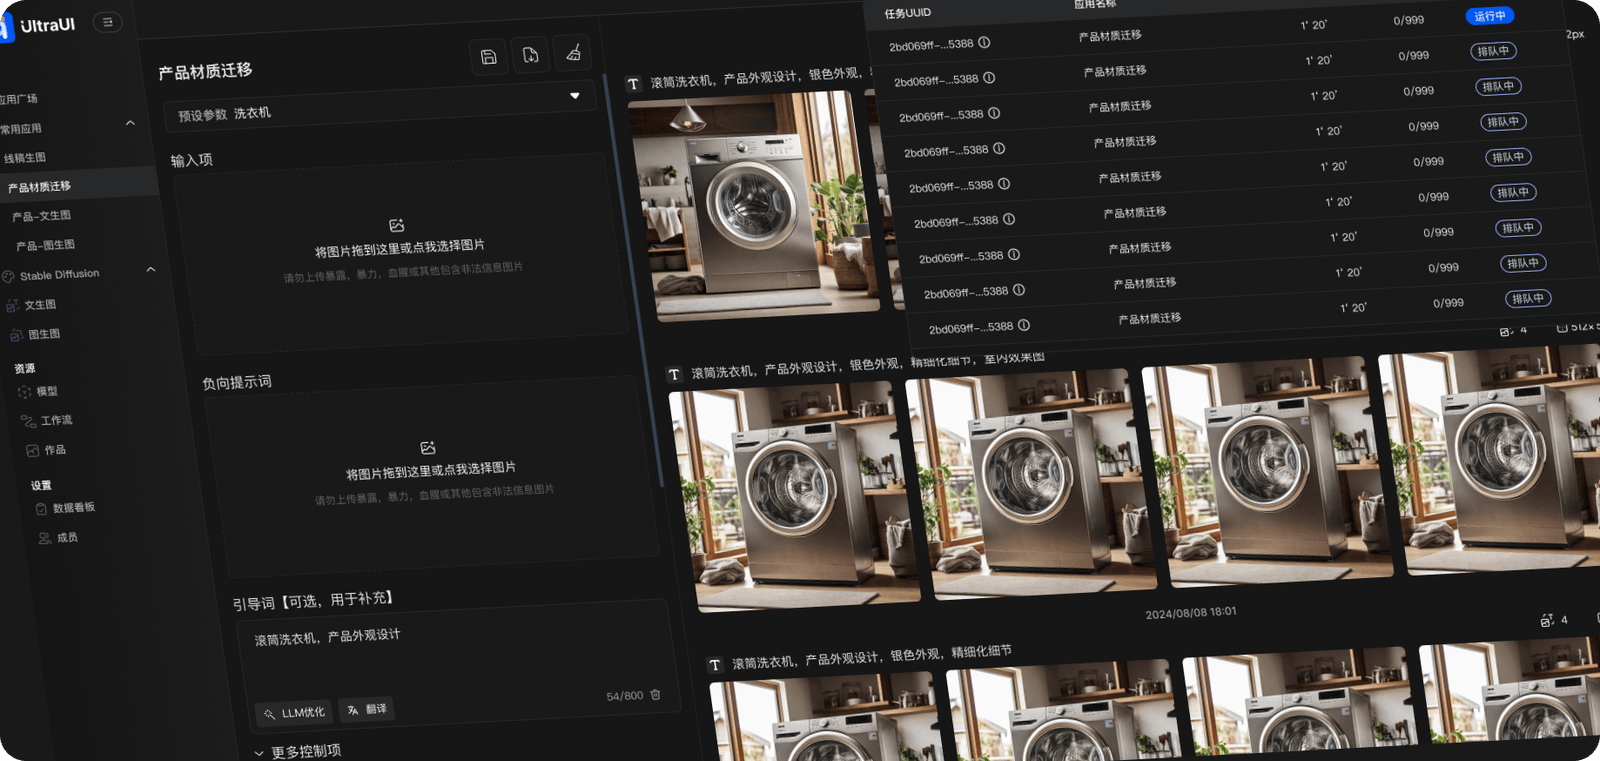Click the 数据看板 icon in sidebar
This screenshot has height=761, width=1600.
(x=41, y=509)
